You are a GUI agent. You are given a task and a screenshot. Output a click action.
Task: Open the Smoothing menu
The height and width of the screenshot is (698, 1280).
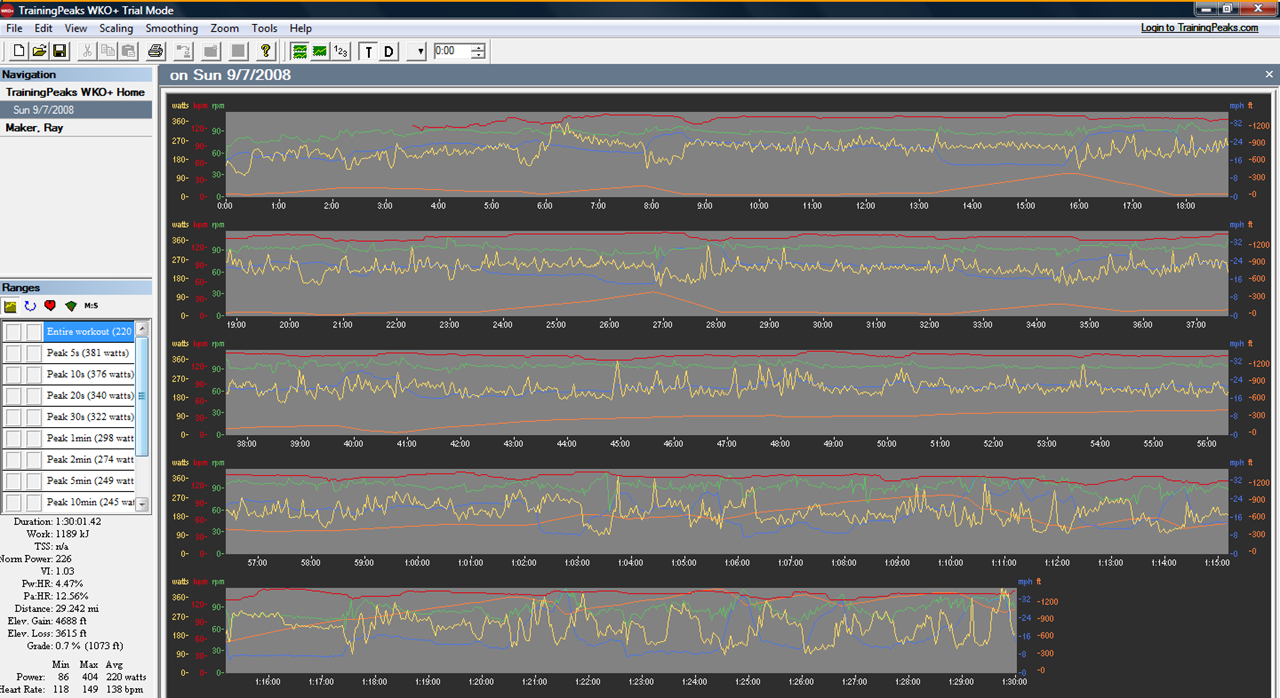(x=172, y=28)
